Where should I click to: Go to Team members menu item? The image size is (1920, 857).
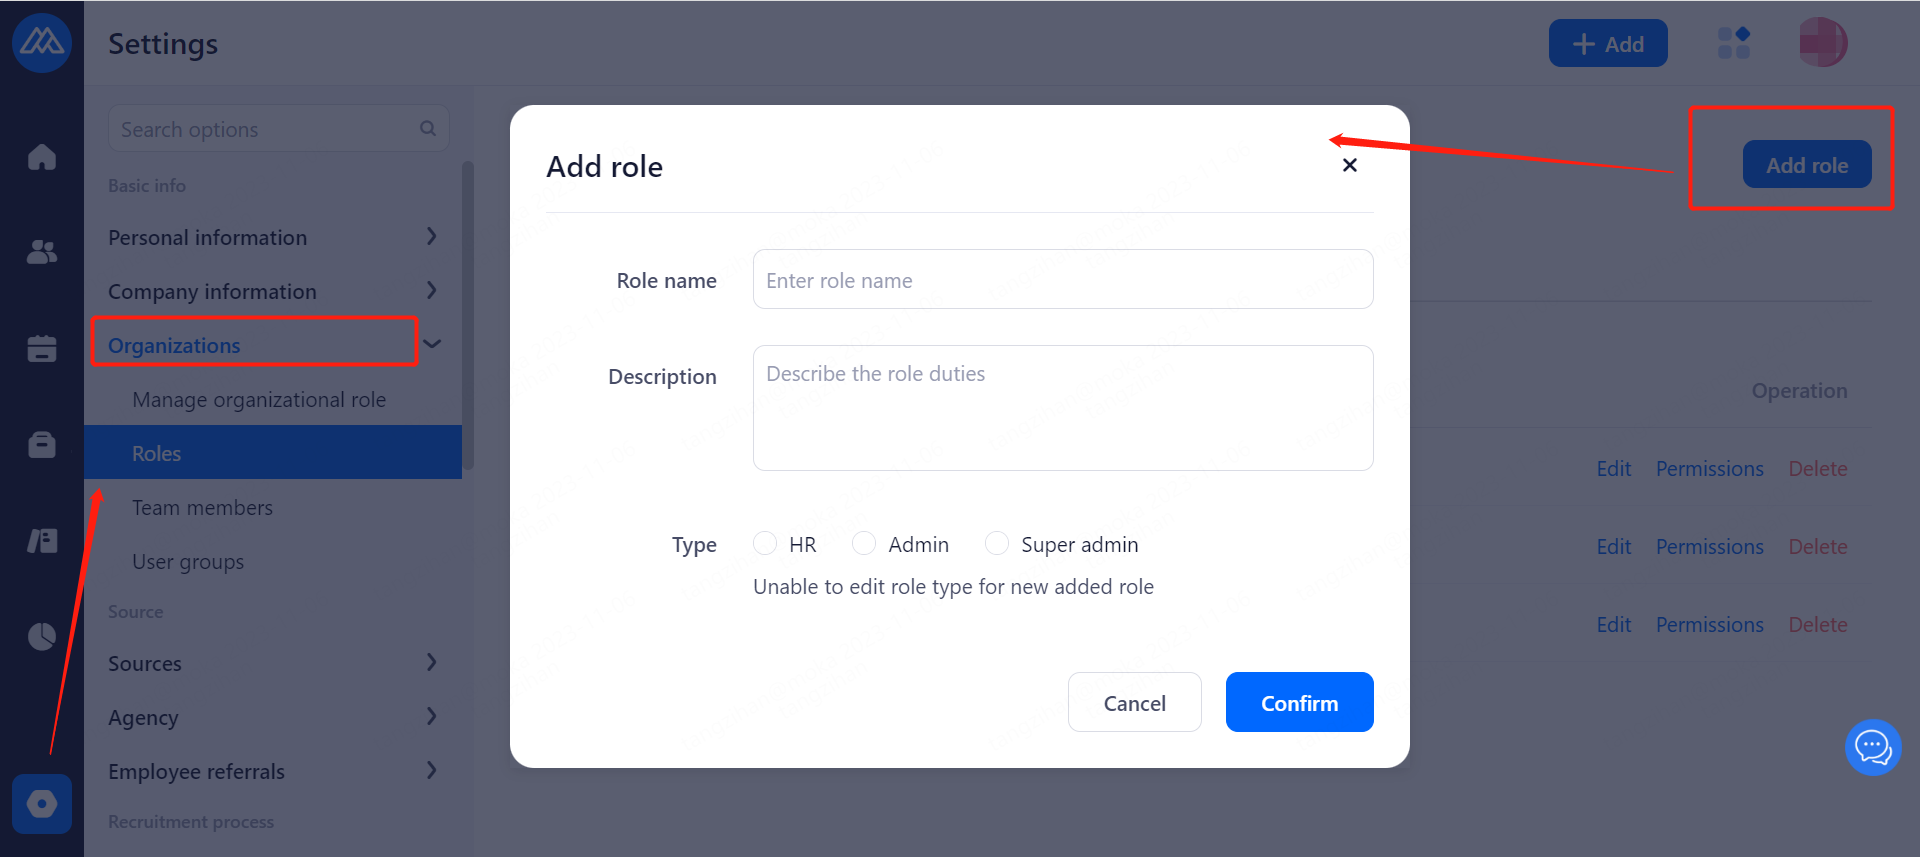(x=202, y=508)
